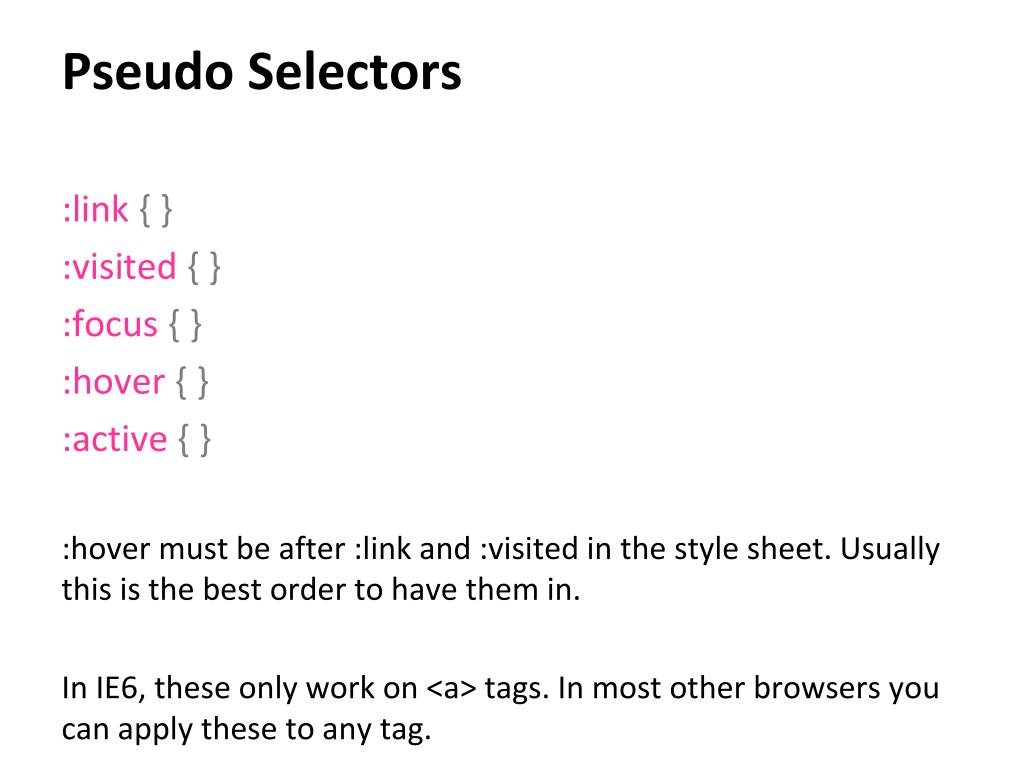
Task: Click the :visited selector text
Action: tap(120, 267)
